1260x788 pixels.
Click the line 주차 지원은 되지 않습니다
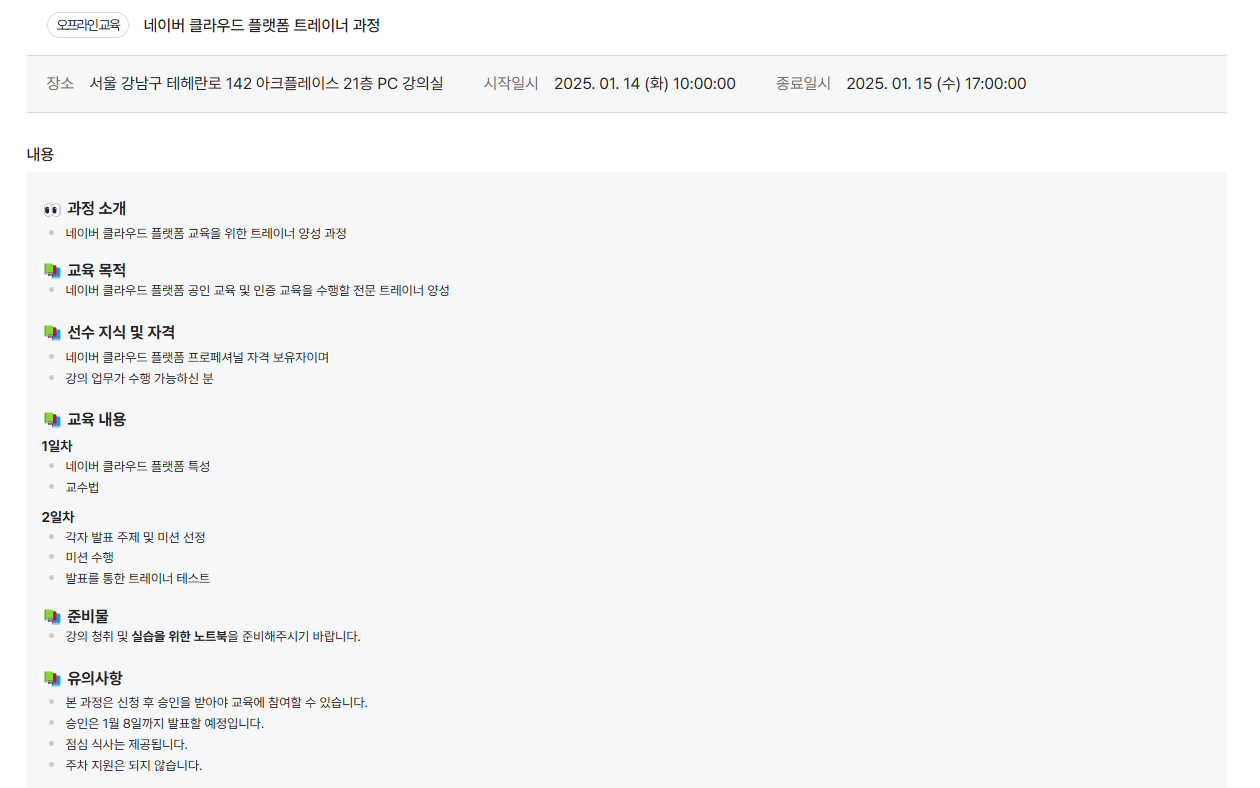coord(134,766)
